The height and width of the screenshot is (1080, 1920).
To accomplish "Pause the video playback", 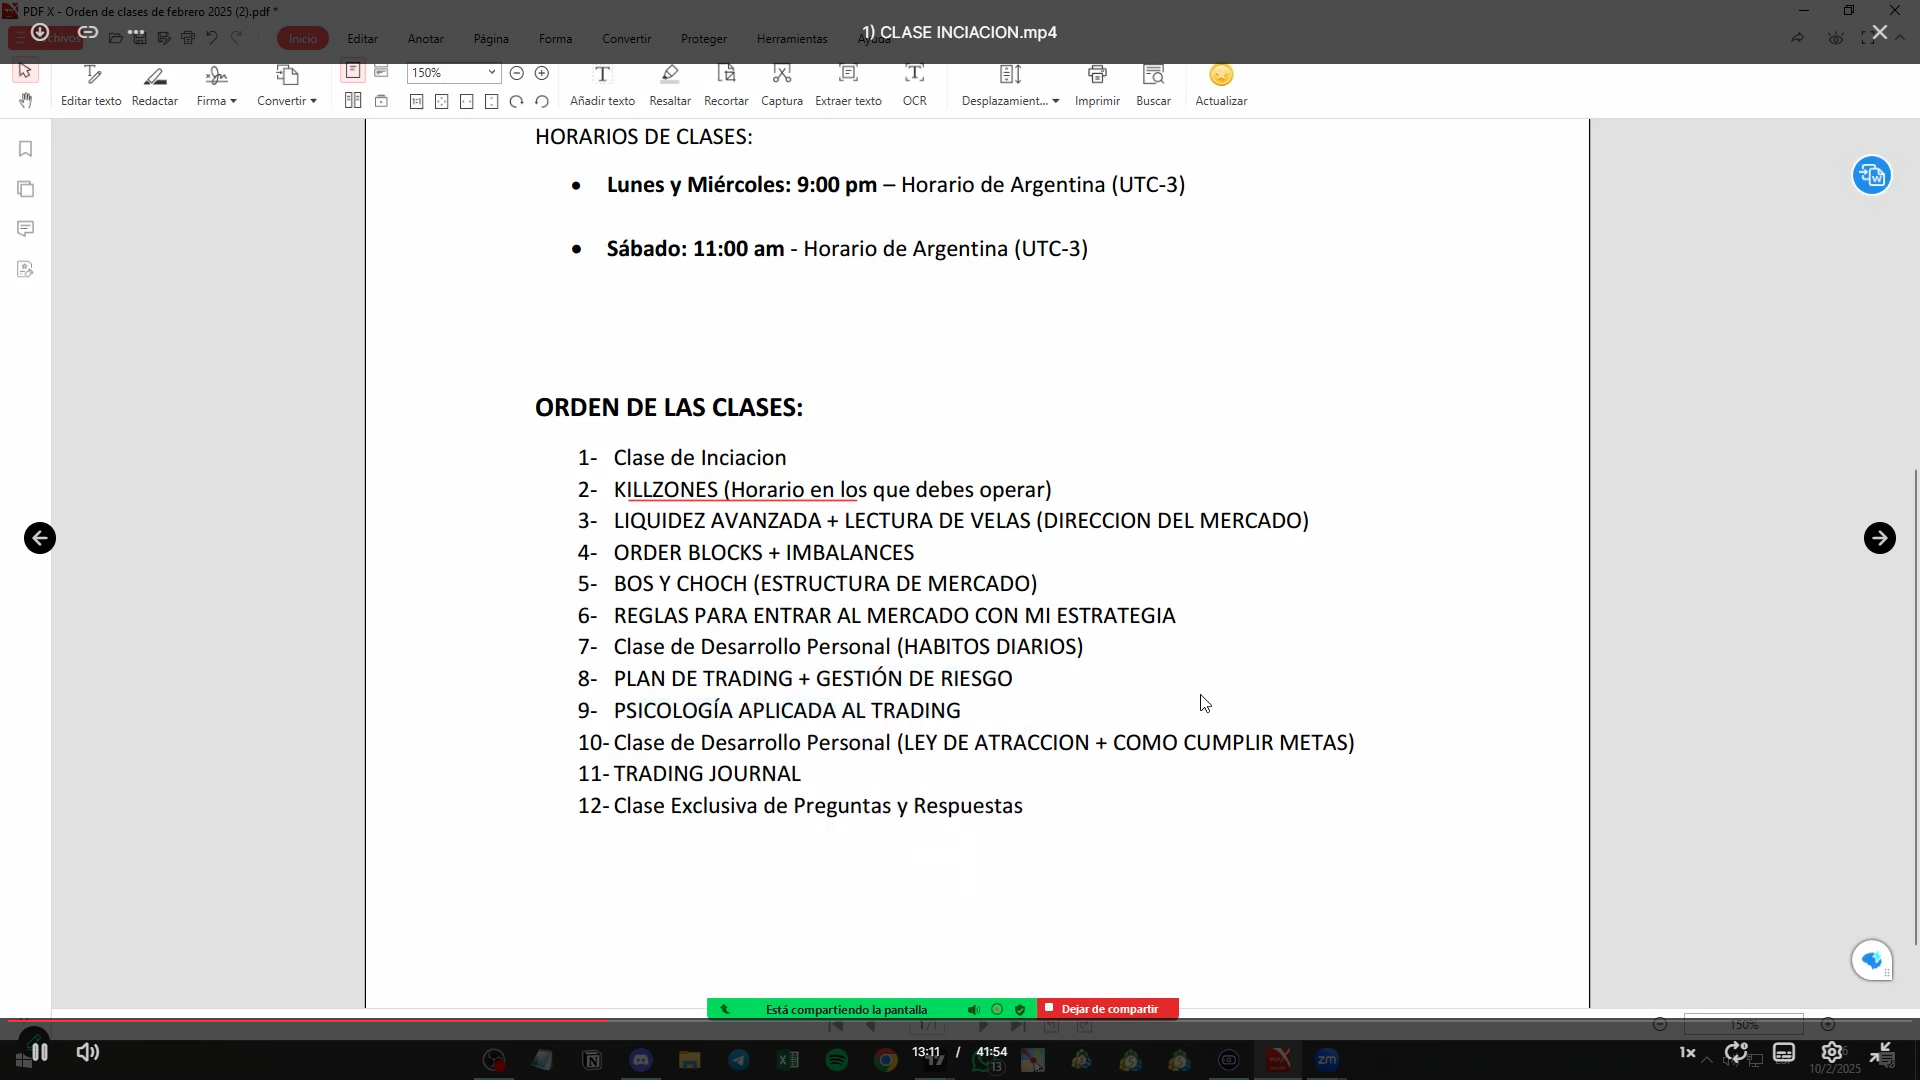I will click(39, 1052).
